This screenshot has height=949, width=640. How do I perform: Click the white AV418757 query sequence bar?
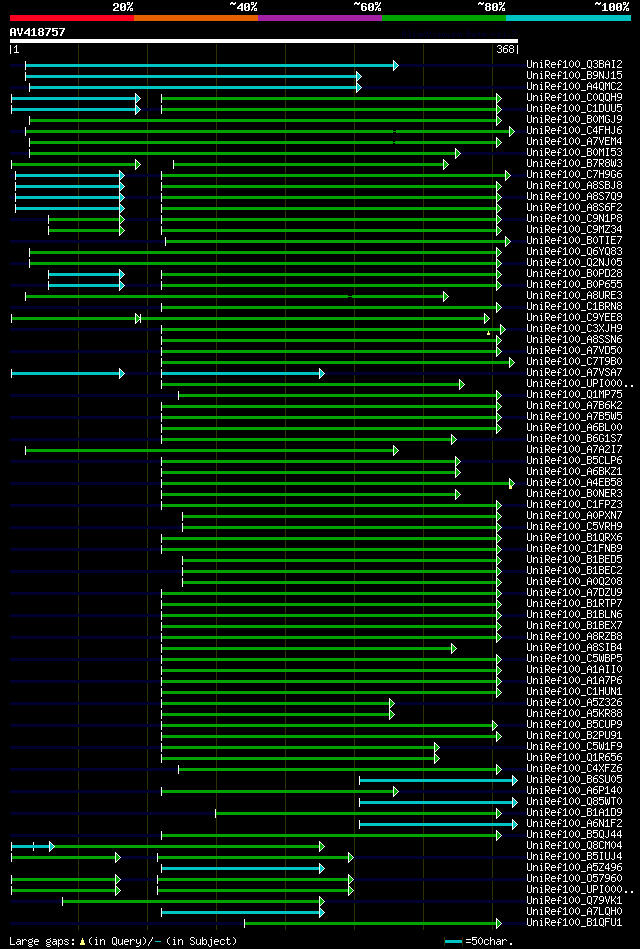[x=264, y=41]
